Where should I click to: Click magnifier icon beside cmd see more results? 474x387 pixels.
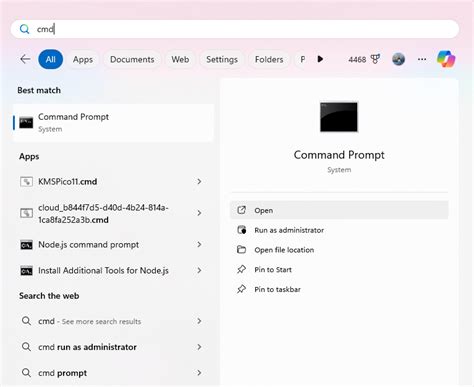click(x=26, y=321)
